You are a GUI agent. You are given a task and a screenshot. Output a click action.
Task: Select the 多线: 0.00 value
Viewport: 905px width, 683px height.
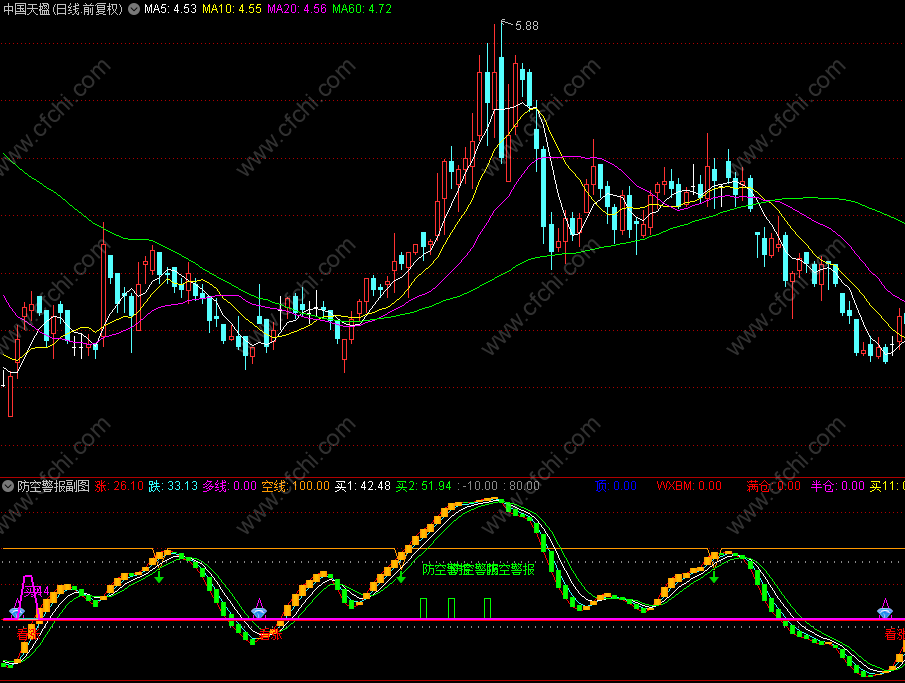point(229,486)
